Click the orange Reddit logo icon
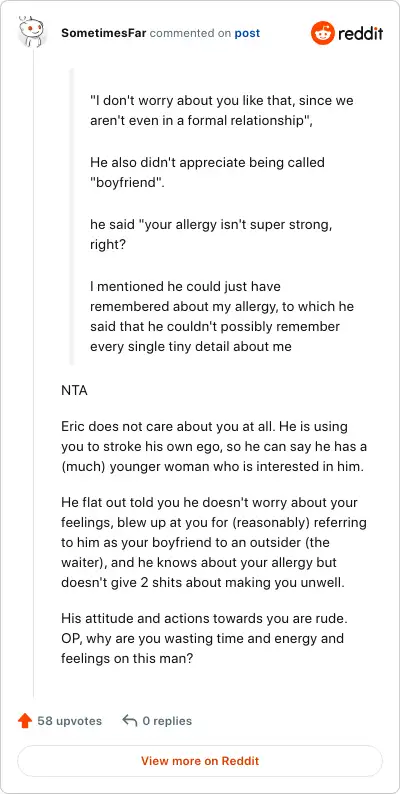This screenshot has width=400, height=794. pyautogui.click(x=323, y=33)
